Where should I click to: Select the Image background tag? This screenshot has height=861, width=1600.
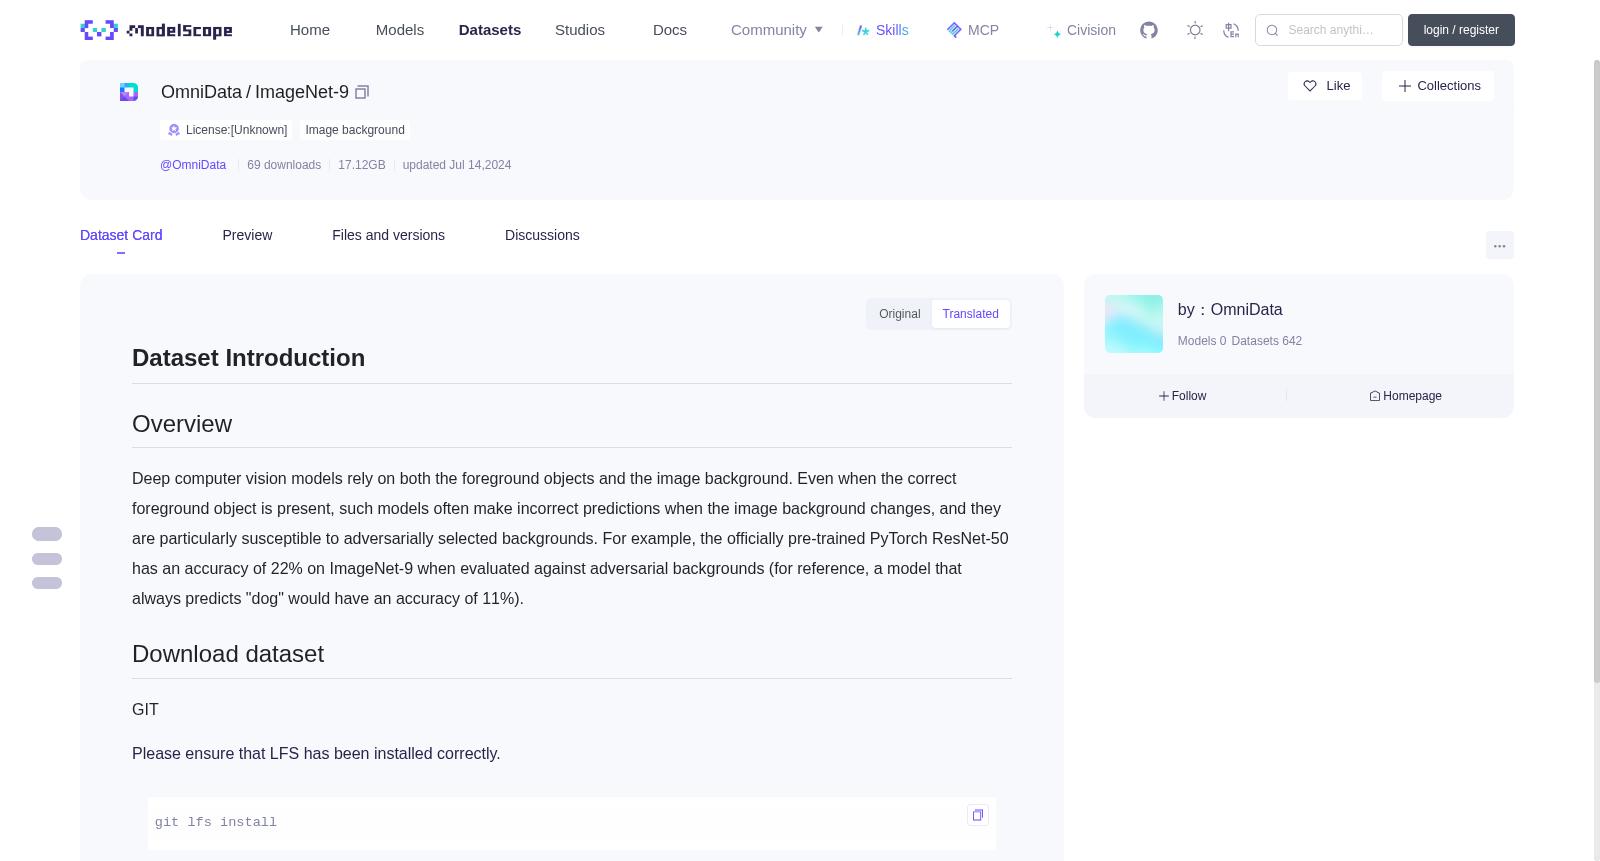point(355,130)
